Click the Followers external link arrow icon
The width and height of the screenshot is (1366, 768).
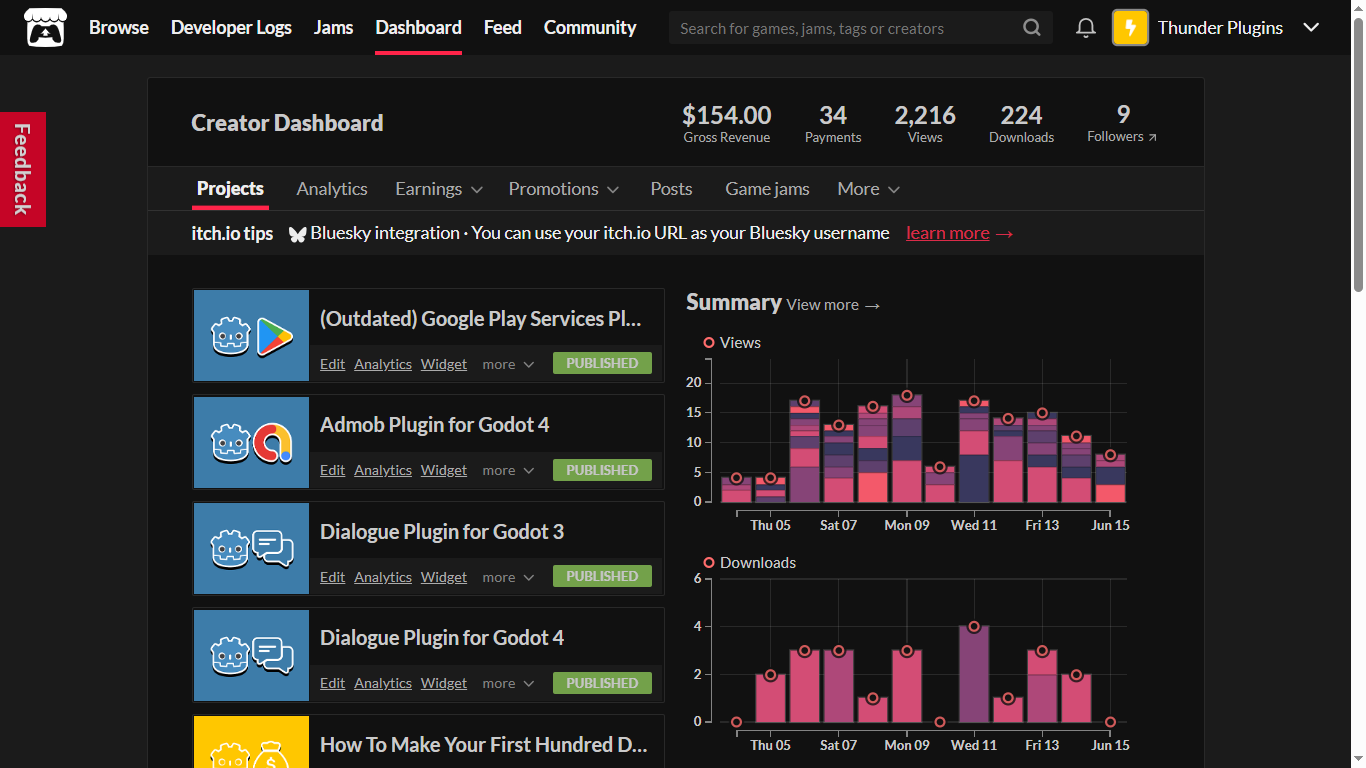pyautogui.click(x=1152, y=138)
